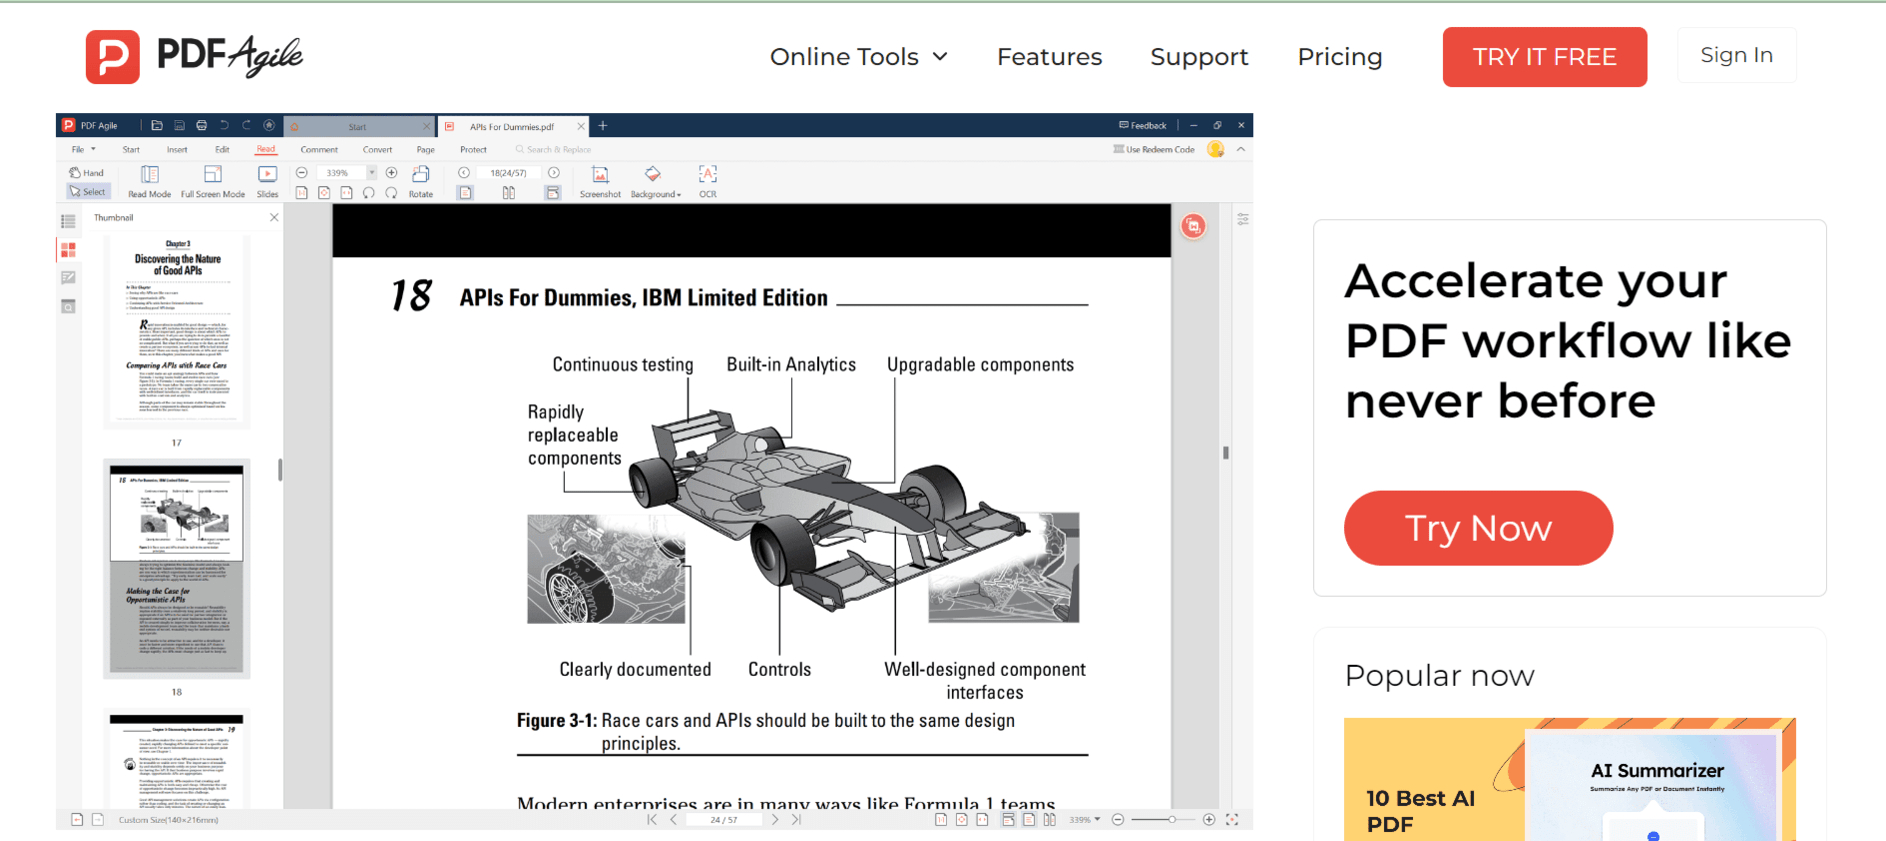The height and width of the screenshot is (841, 1886).
Task: Click the zoom in plus icon in the Read ribbon
Action: point(391,173)
